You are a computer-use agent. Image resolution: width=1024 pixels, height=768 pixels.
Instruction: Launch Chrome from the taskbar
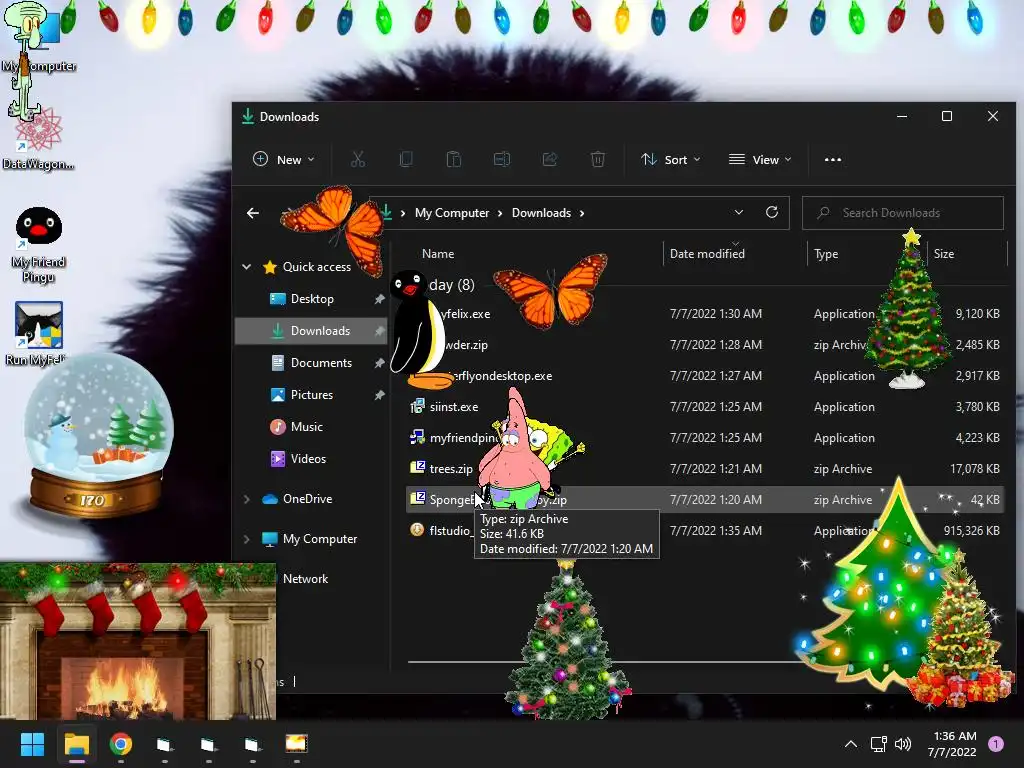click(121, 744)
